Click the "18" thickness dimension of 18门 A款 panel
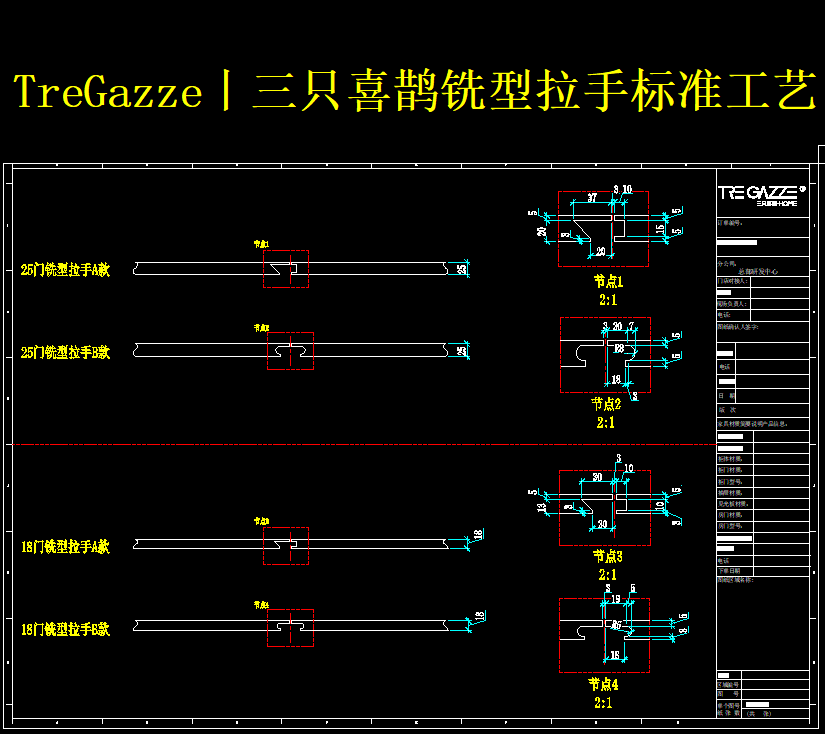 click(x=478, y=535)
